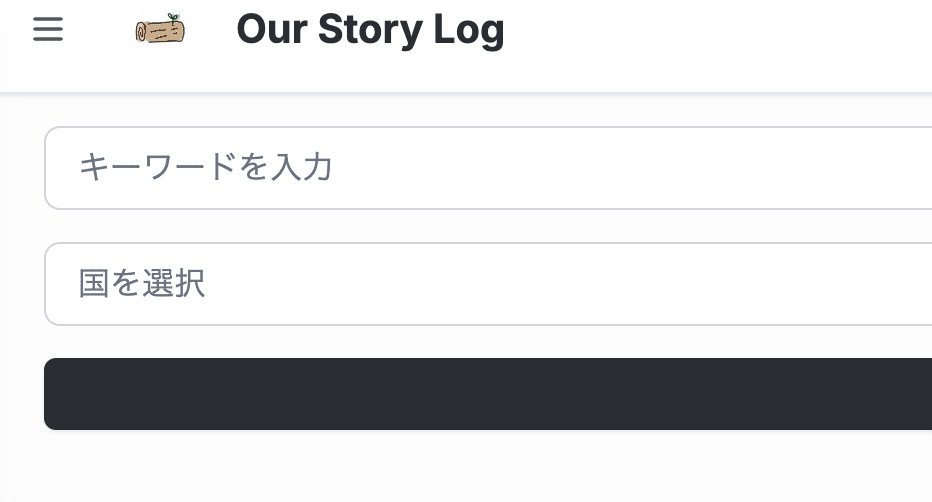Go home via Our Story Log heading
The image size is (932, 502).
pyautogui.click(x=370, y=30)
